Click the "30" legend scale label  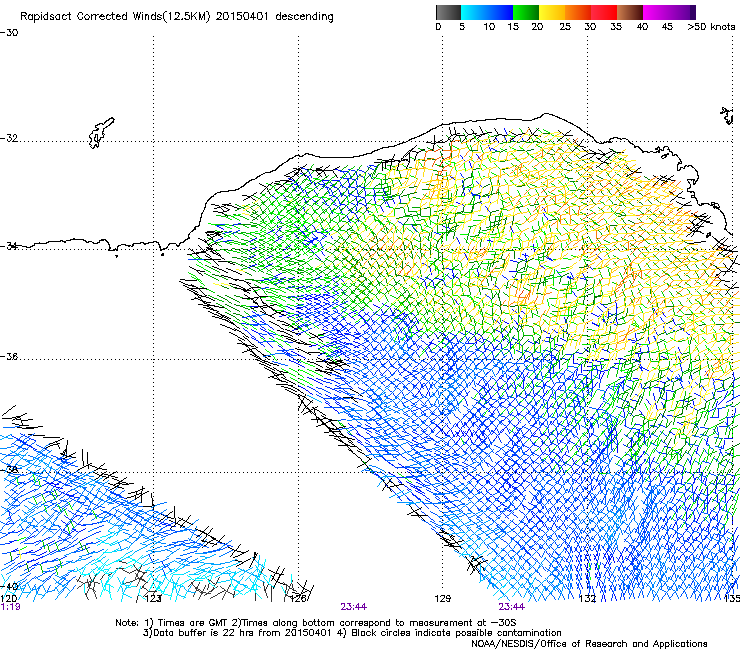click(x=590, y=27)
